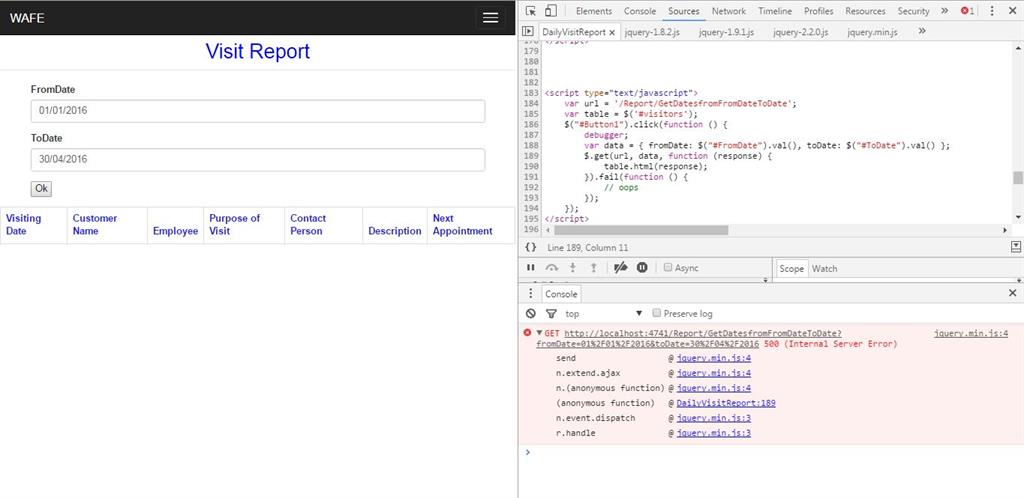Click the Visiting Date column header
The height and width of the screenshot is (498, 1024).
(33, 225)
